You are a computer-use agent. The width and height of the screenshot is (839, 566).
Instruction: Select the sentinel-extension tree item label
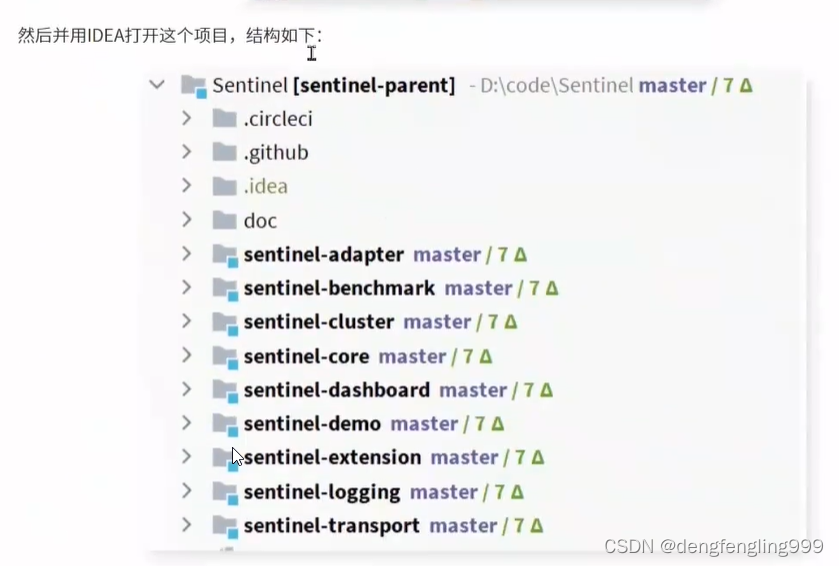332,458
